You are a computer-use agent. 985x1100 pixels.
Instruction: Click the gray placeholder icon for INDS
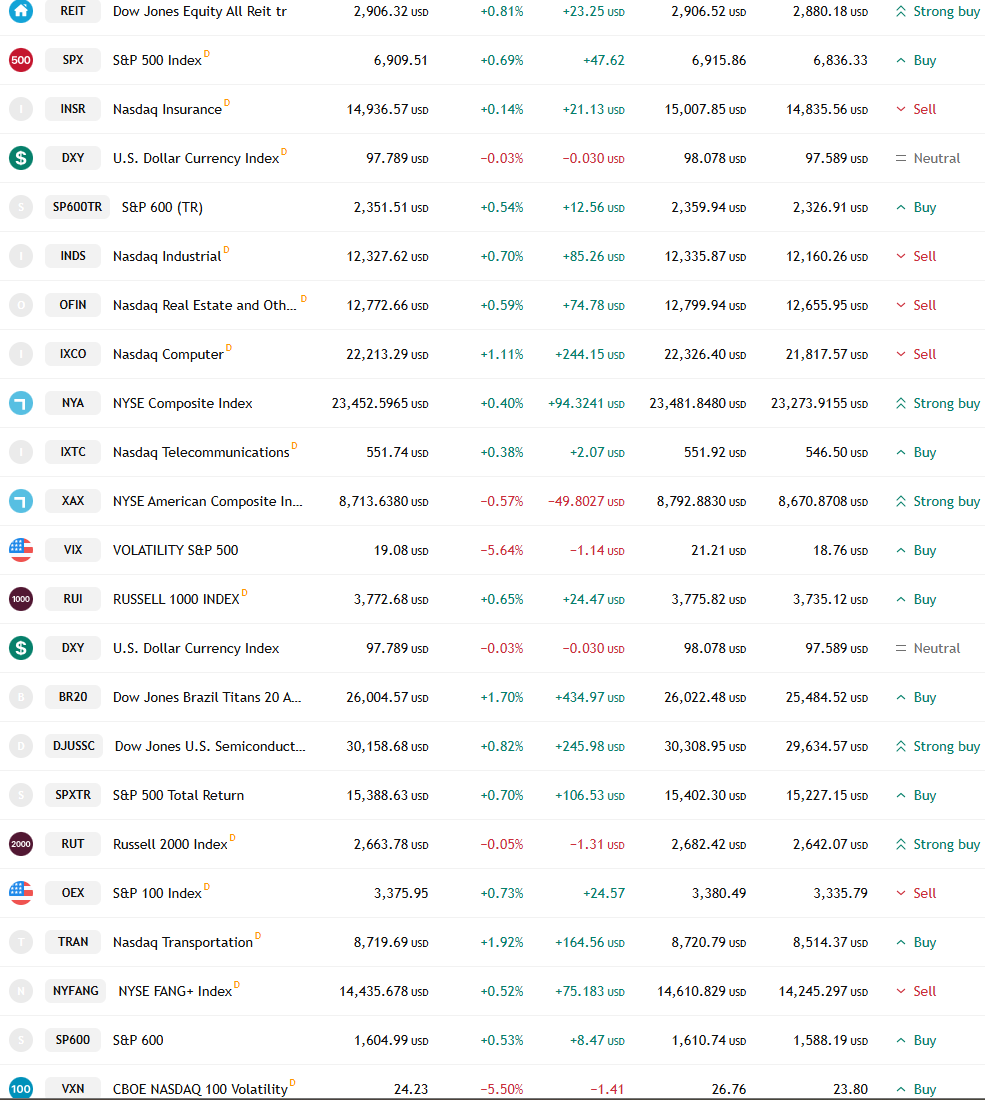point(21,256)
